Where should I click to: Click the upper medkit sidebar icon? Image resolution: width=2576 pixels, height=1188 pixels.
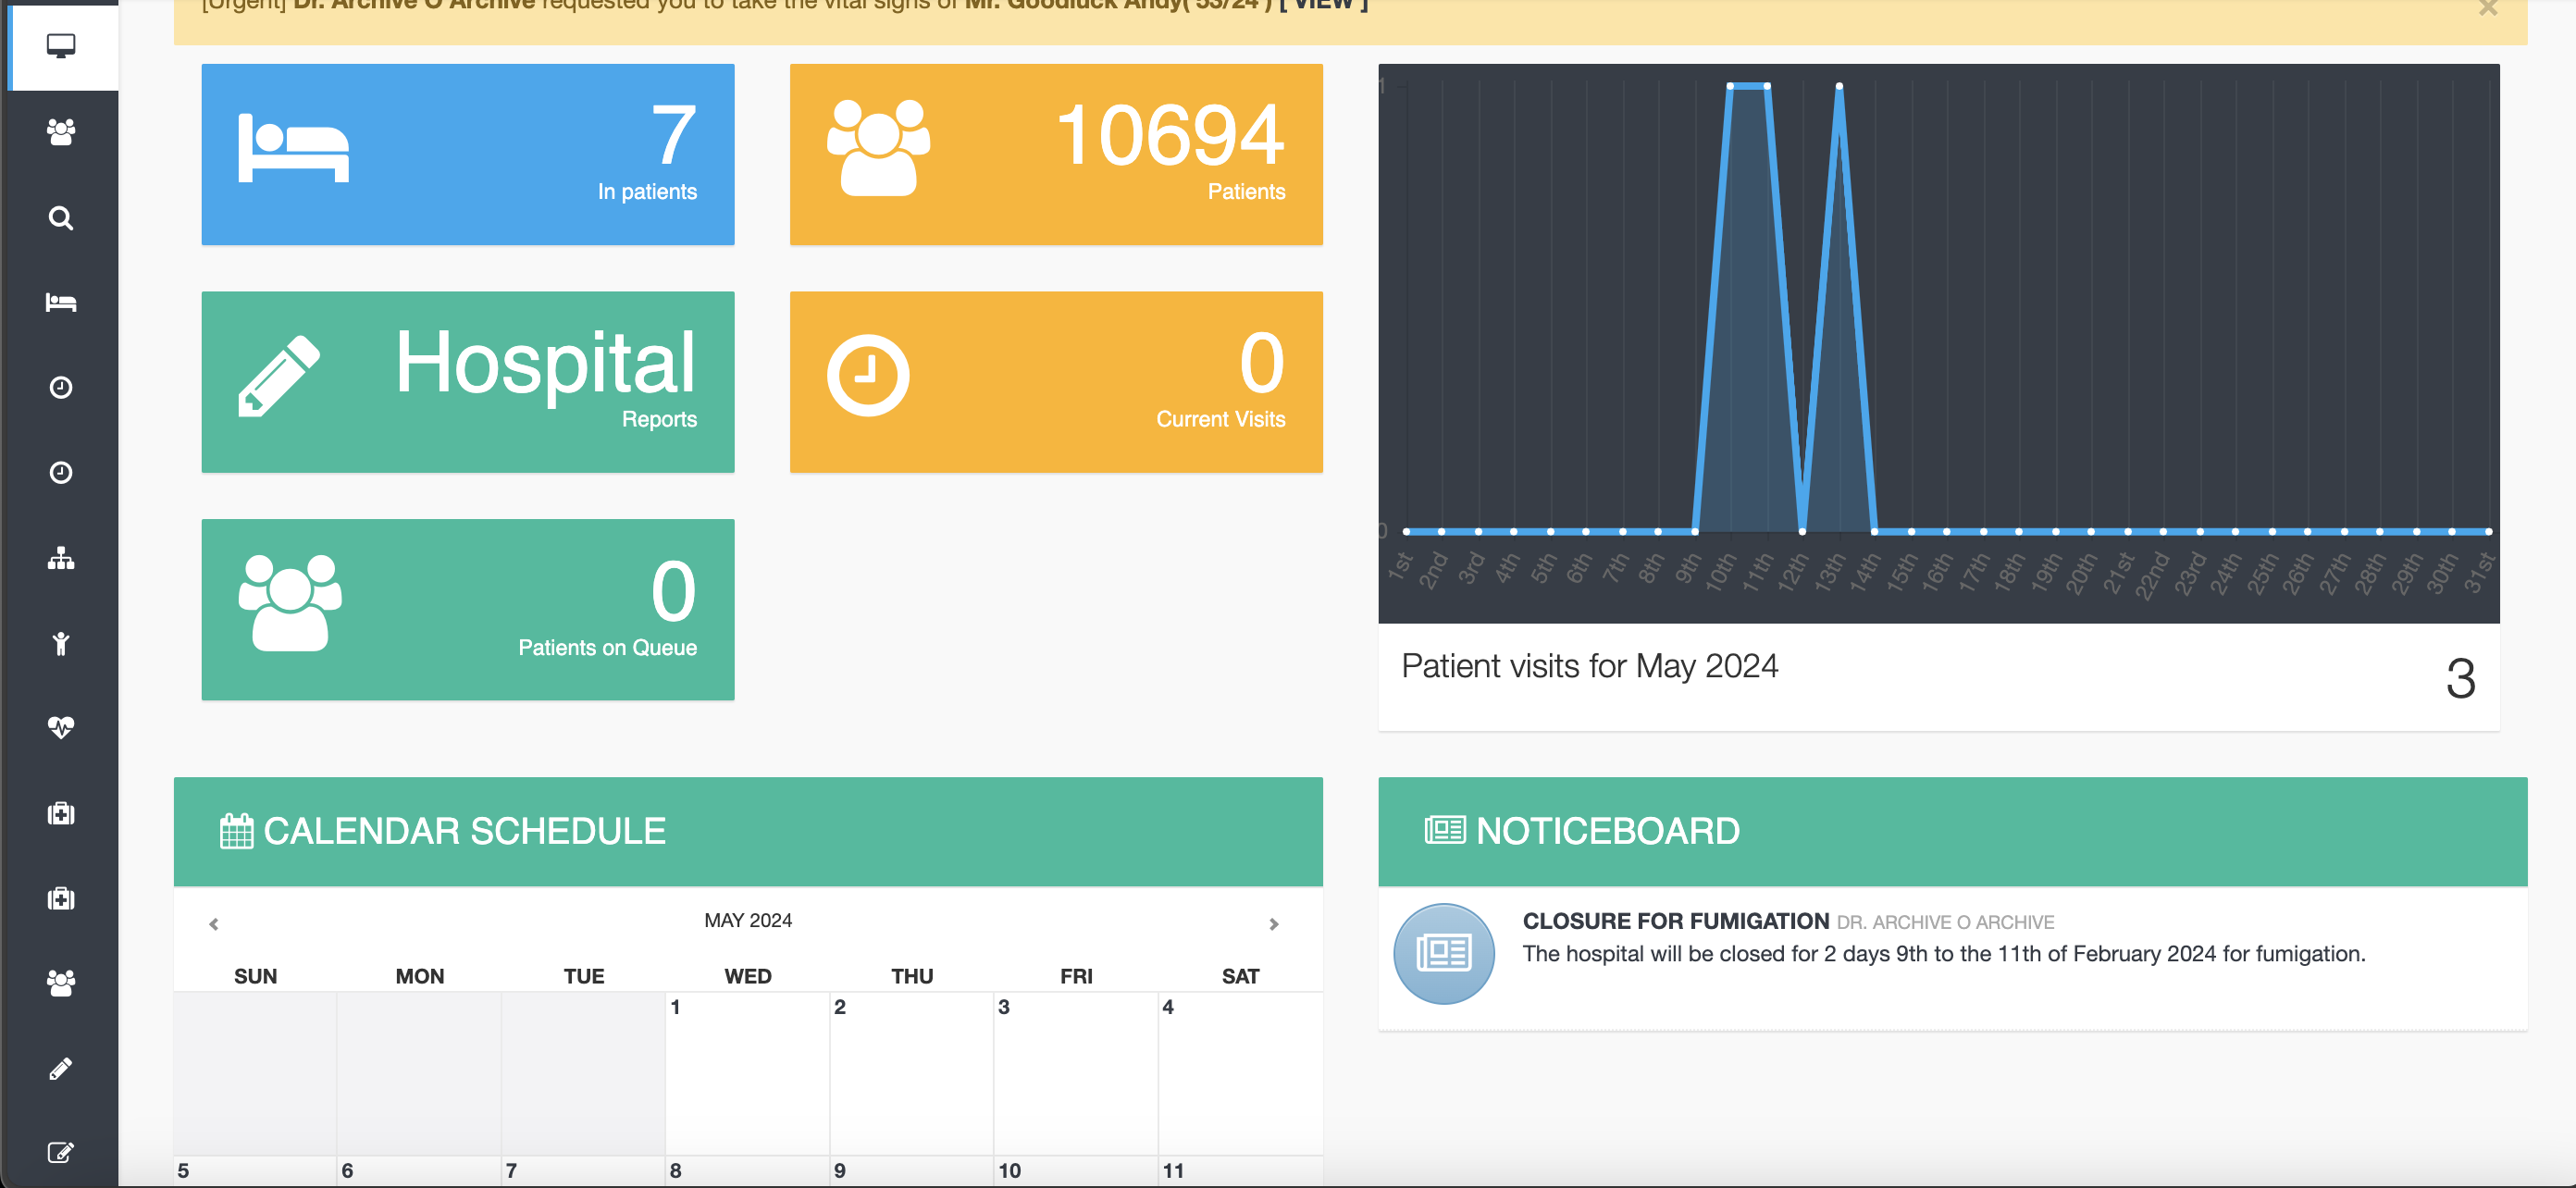point(61,813)
